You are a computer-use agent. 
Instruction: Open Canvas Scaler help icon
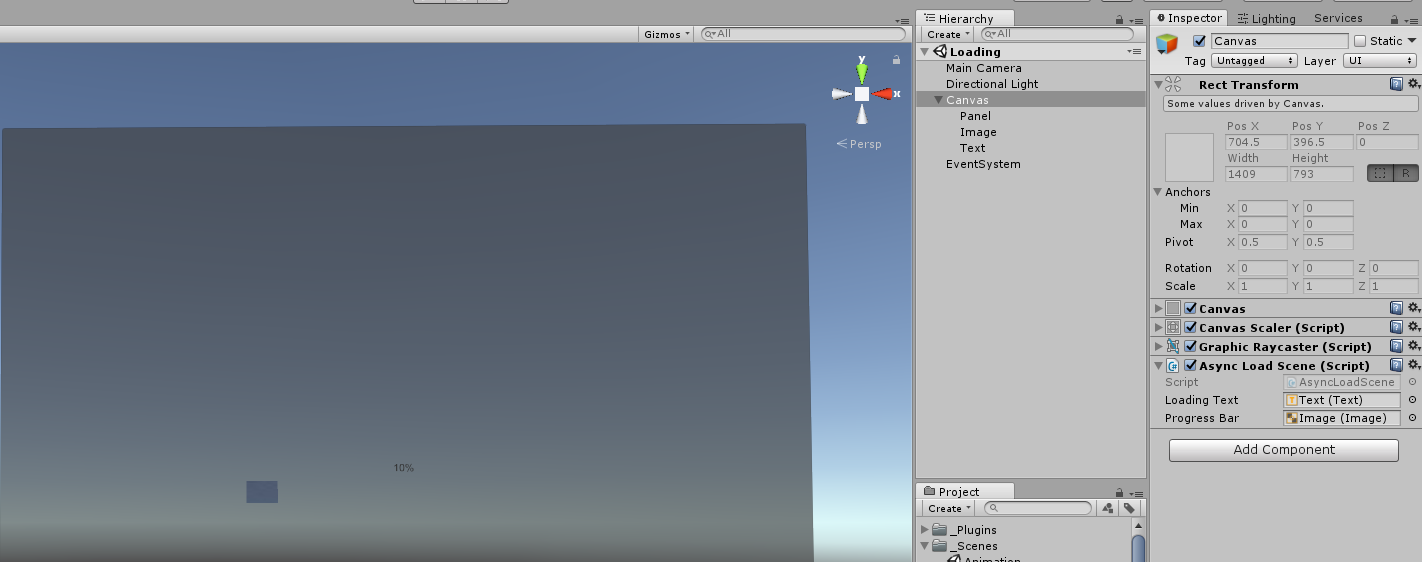click(1396, 328)
